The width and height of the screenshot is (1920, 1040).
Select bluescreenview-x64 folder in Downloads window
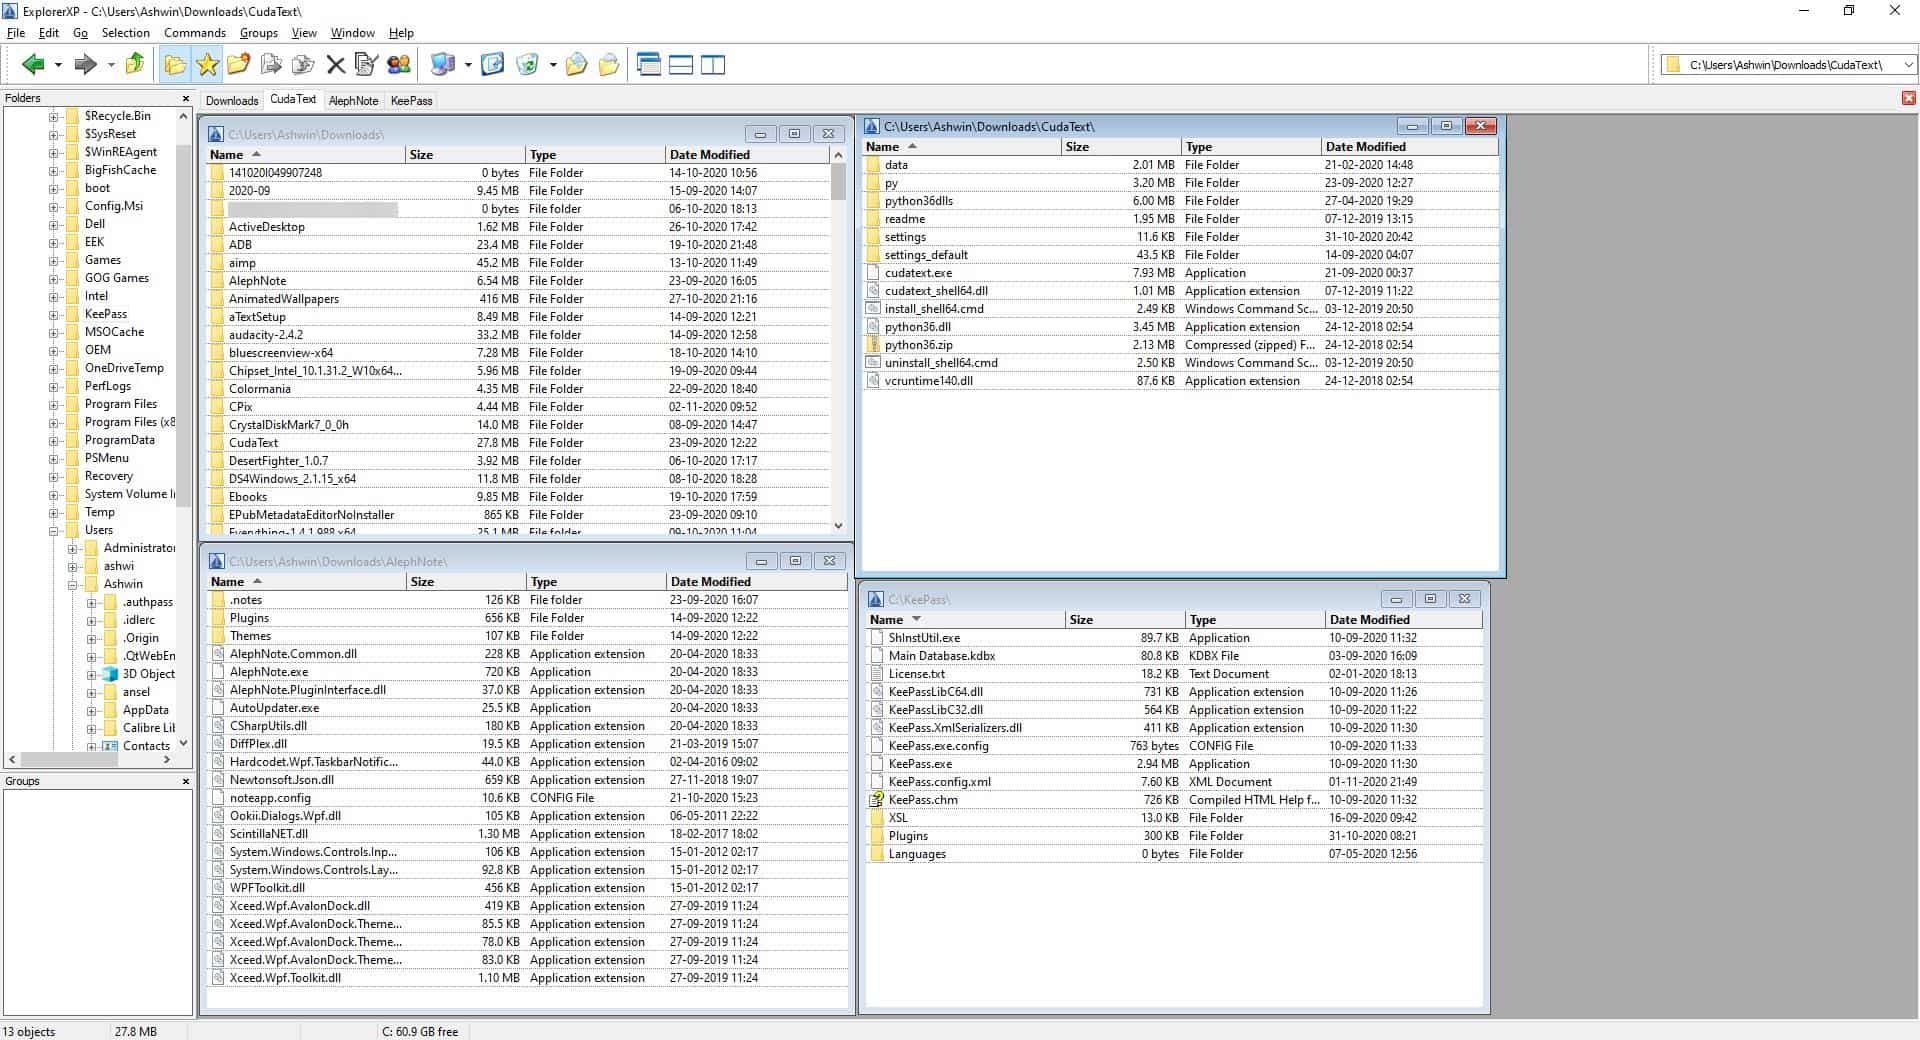pyautogui.click(x=281, y=353)
